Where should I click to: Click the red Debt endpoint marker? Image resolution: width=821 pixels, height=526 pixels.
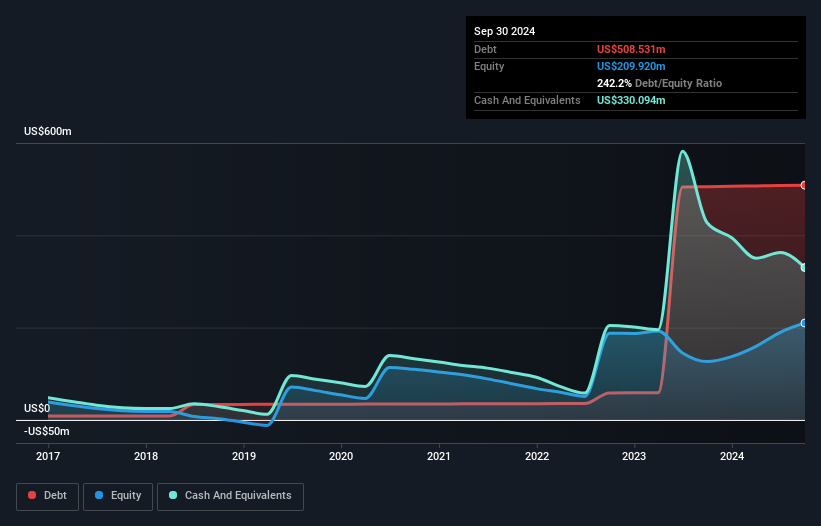(x=804, y=185)
